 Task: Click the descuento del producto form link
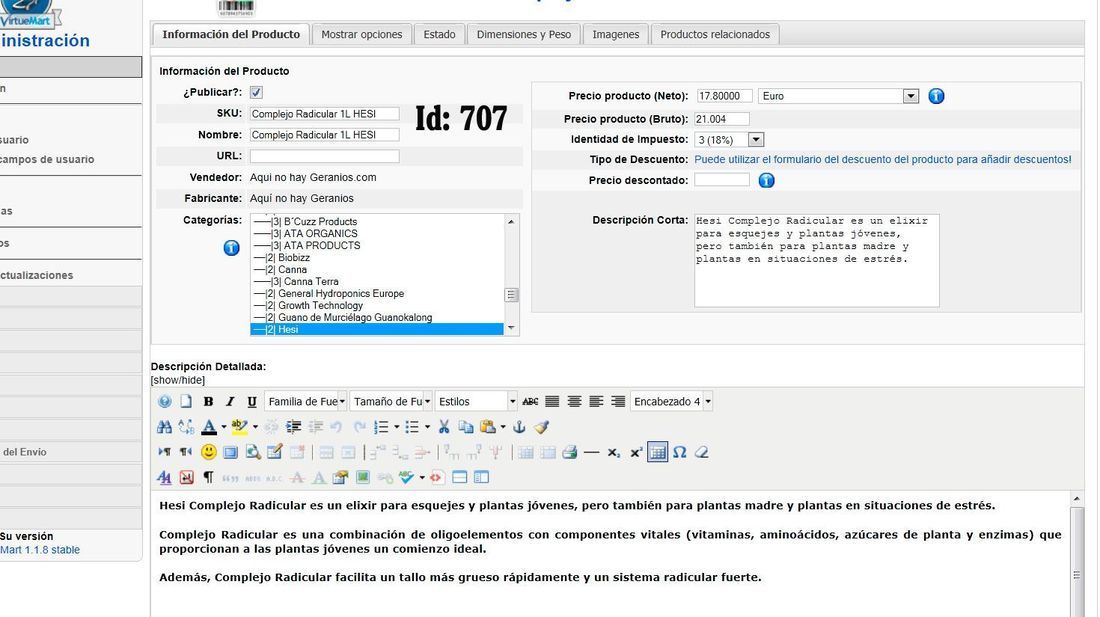pos(883,159)
